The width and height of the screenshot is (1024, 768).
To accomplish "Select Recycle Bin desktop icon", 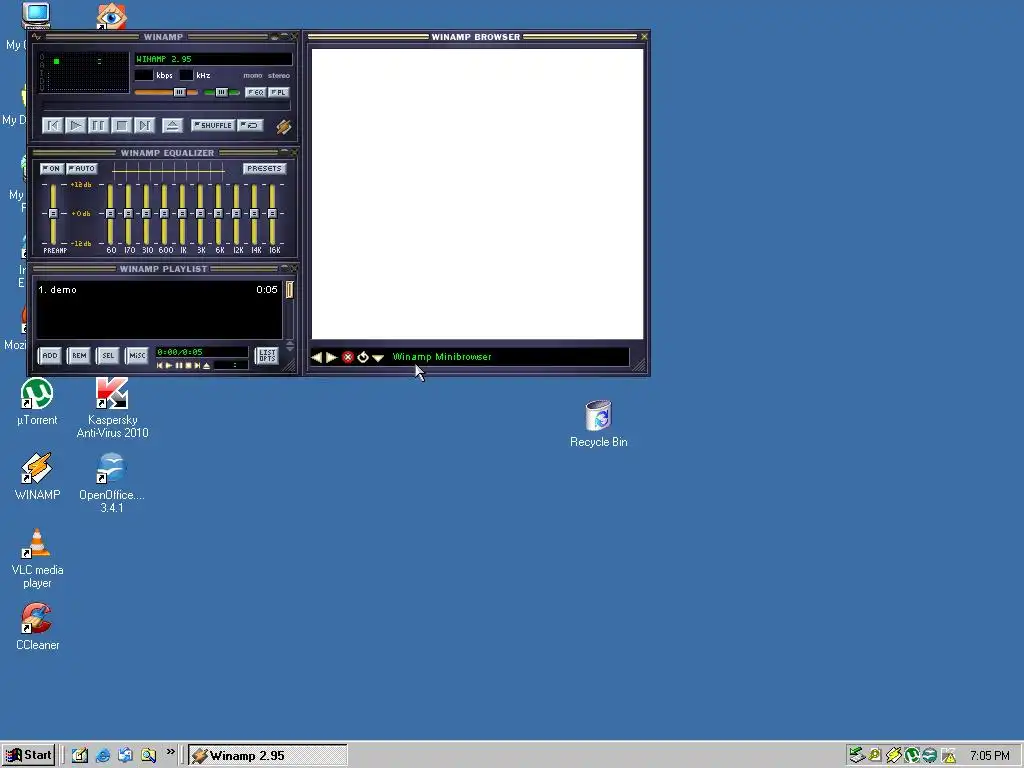I will point(598,424).
